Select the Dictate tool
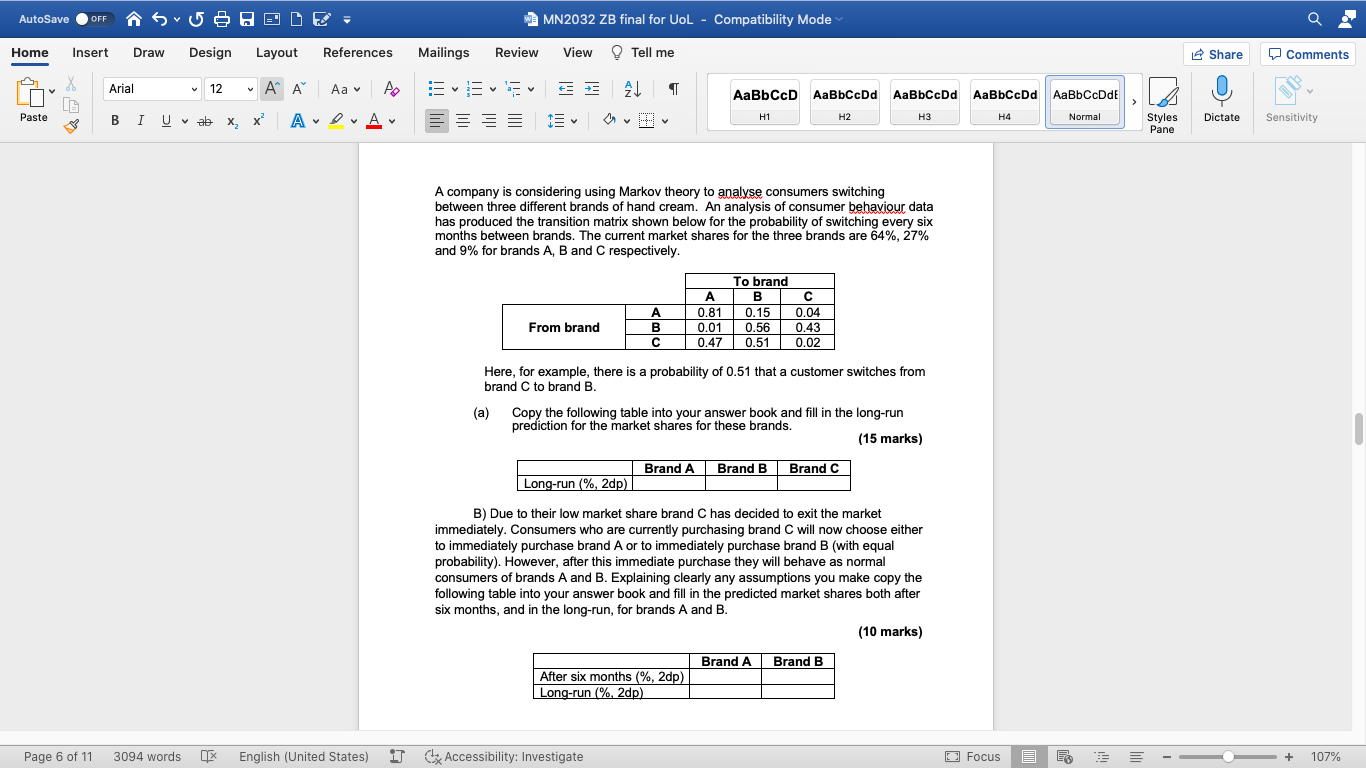 coord(1220,100)
